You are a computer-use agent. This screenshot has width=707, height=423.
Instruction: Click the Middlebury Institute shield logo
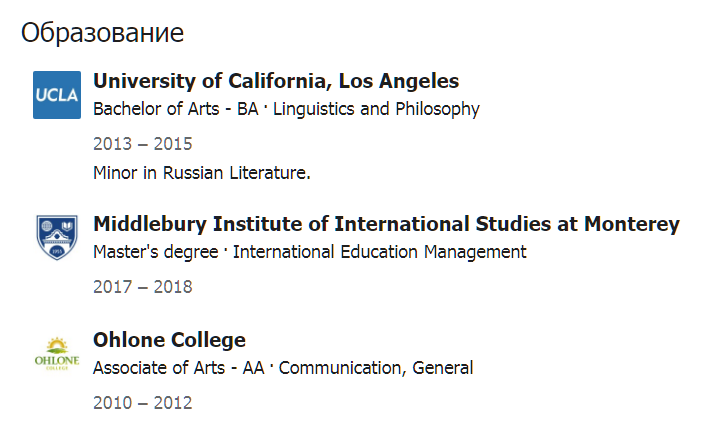click(57, 238)
